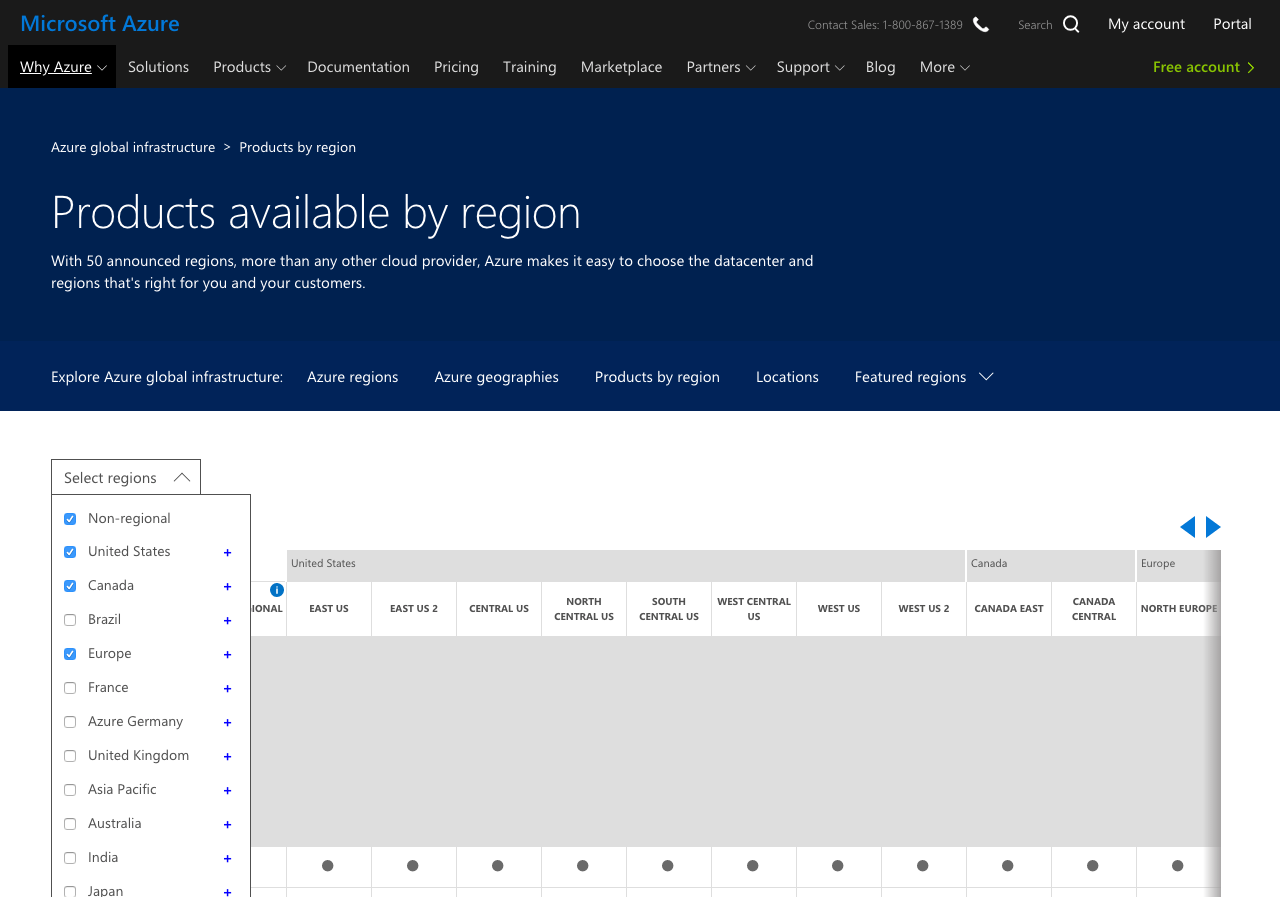1280x897 pixels.
Task: Click the phone icon beside Contact Sales
Action: (x=981, y=24)
